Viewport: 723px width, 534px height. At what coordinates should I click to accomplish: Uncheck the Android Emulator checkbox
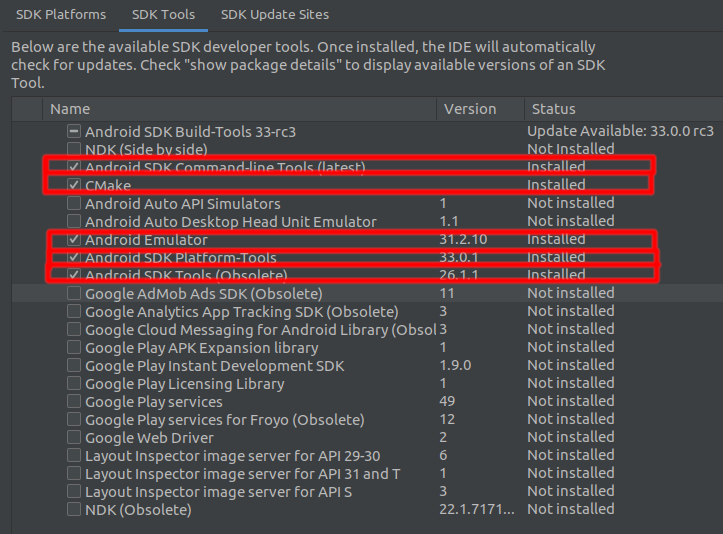click(x=74, y=239)
